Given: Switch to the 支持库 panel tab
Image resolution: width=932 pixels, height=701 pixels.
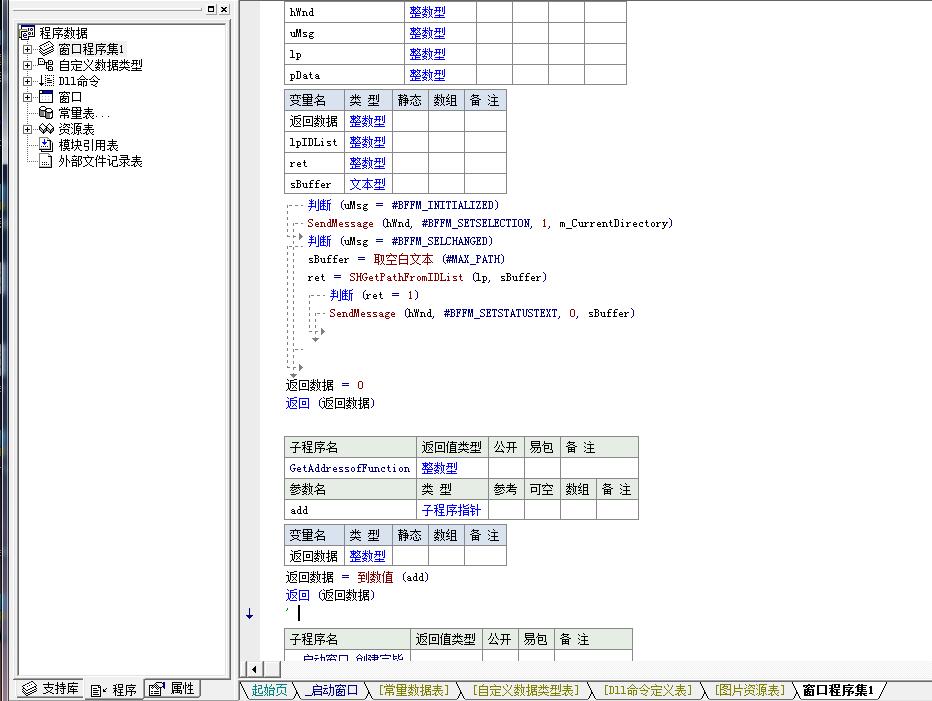Looking at the screenshot, I should tap(50, 689).
